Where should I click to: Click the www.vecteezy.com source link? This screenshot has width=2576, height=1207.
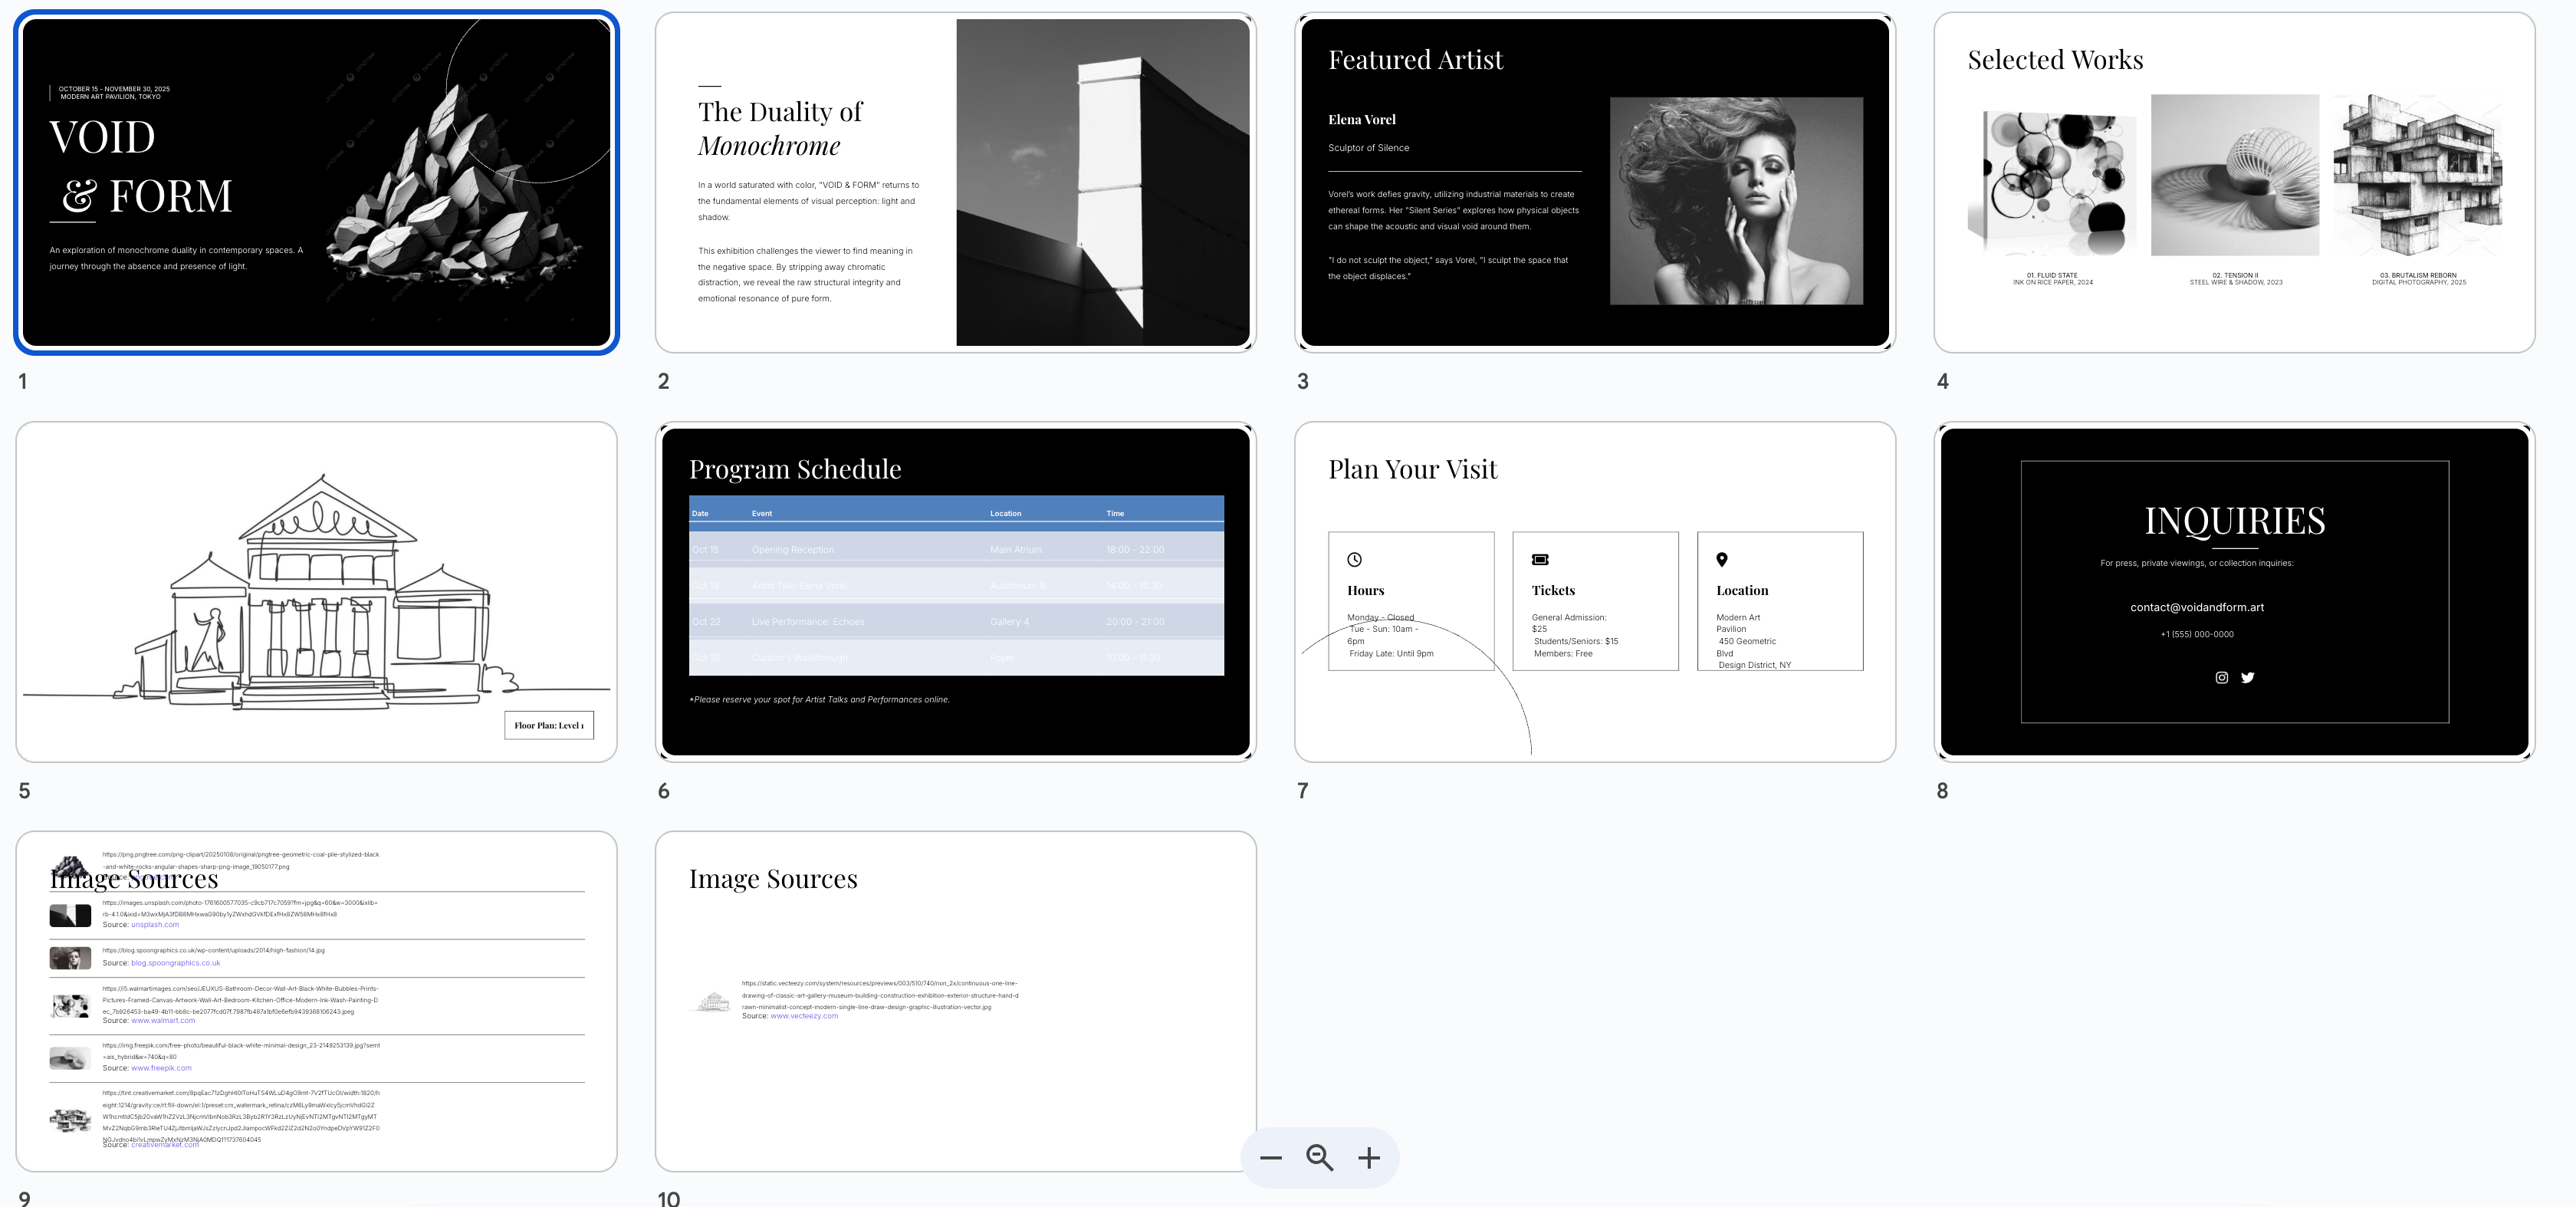click(804, 1016)
